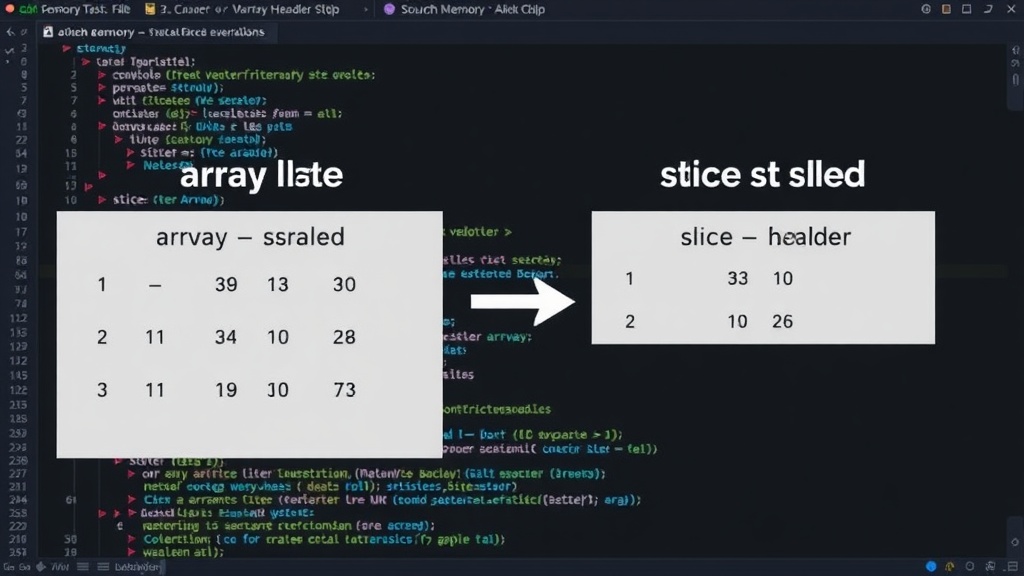
Task: Click the yellow warning icon in status bar
Action: 950,566
